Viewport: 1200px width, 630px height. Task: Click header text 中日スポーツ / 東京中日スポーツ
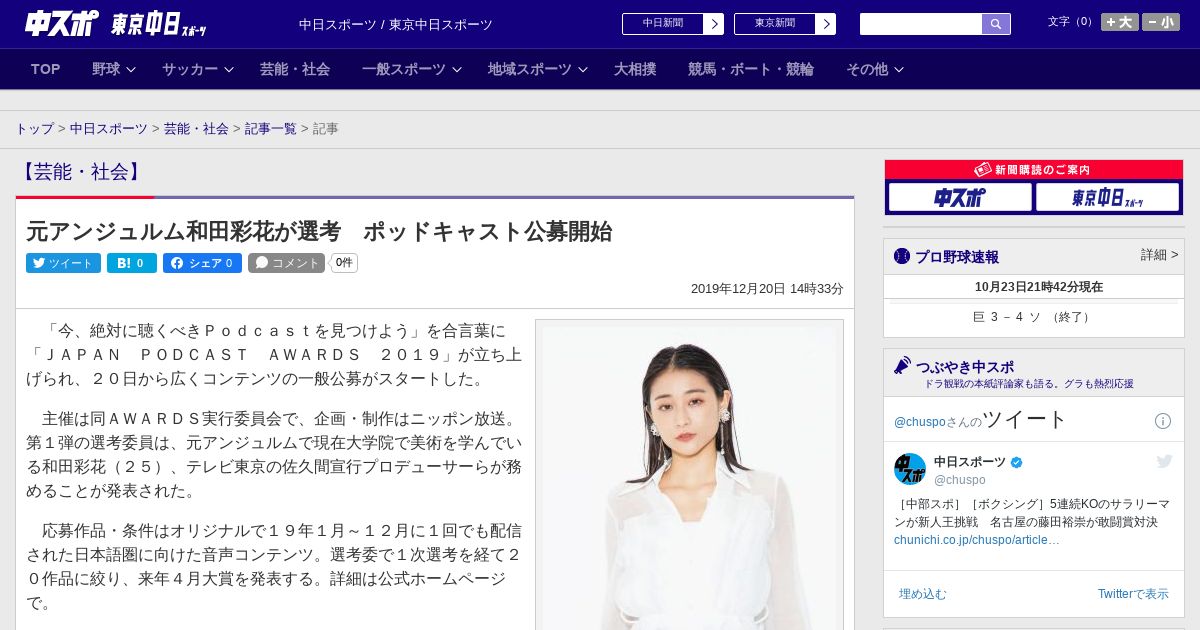pyautogui.click(x=396, y=24)
